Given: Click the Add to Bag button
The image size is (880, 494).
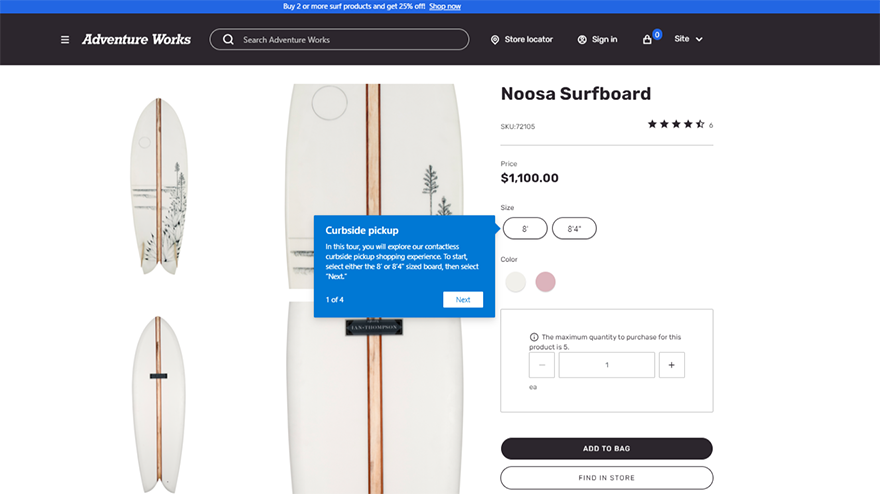Looking at the screenshot, I should click(x=606, y=448).
